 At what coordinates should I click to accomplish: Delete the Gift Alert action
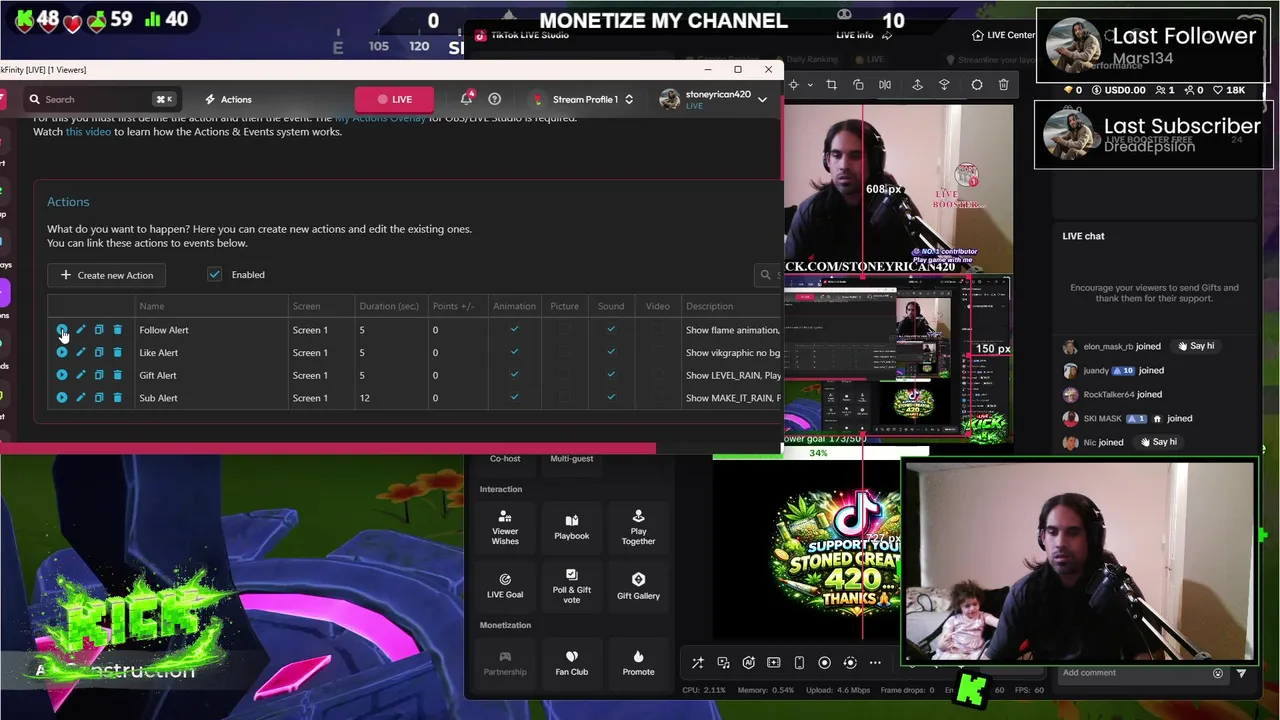click(x=117, y=375)
